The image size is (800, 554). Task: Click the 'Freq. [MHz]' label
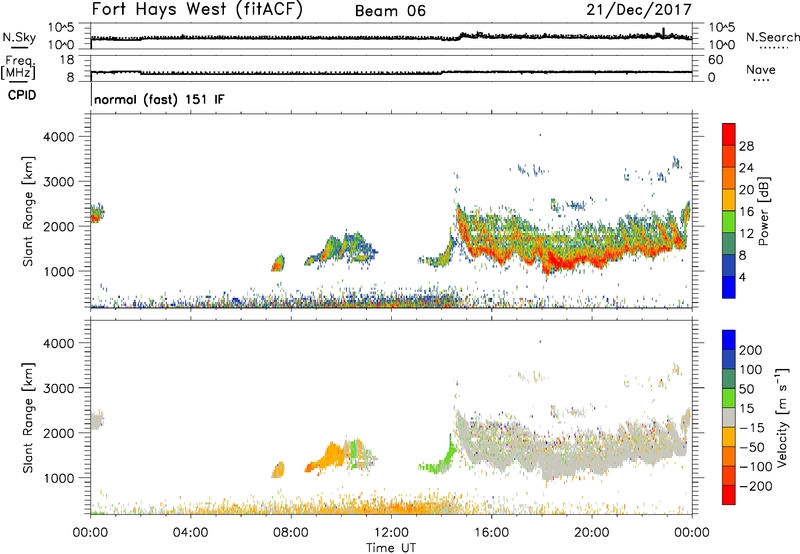click(x=18, y=68)
